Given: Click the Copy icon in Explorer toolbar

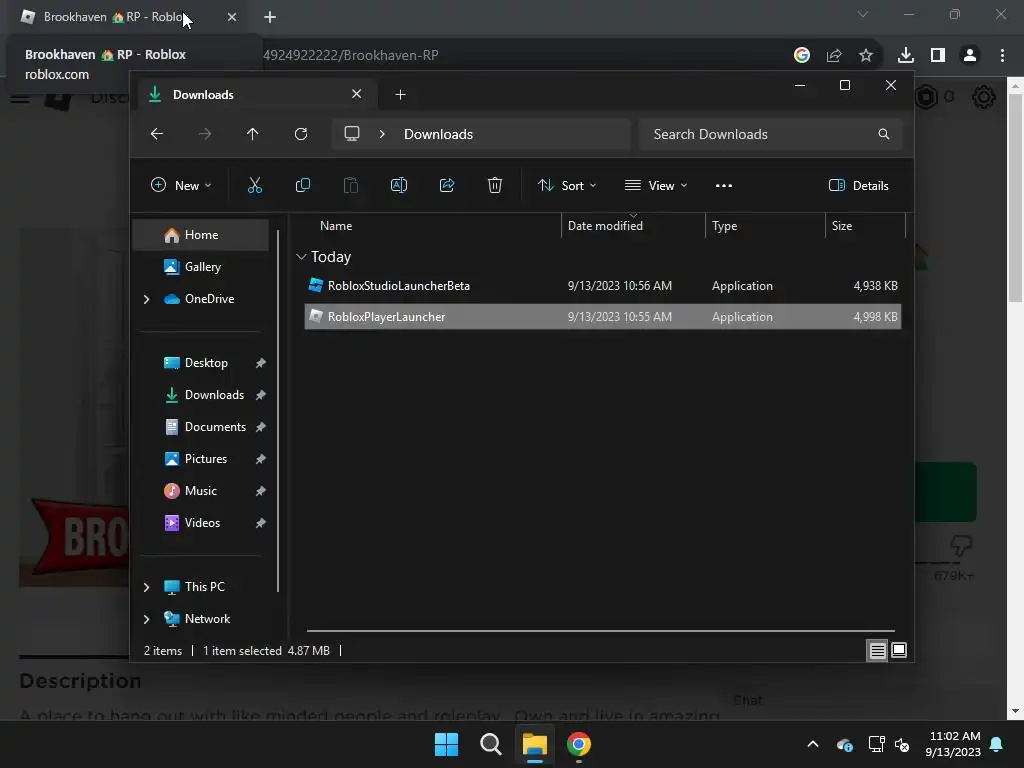Looking at the screenshot, I should 302,185.
